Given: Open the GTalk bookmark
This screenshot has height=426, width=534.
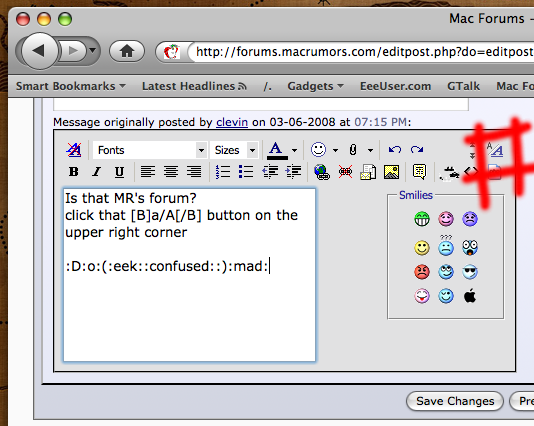Looking at the screenshot, I should point(463,86).
